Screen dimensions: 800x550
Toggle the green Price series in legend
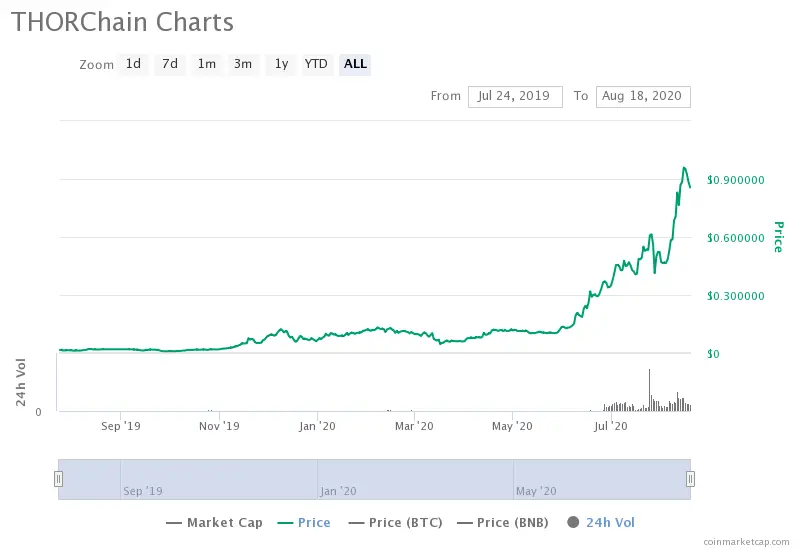click(304, 523)
